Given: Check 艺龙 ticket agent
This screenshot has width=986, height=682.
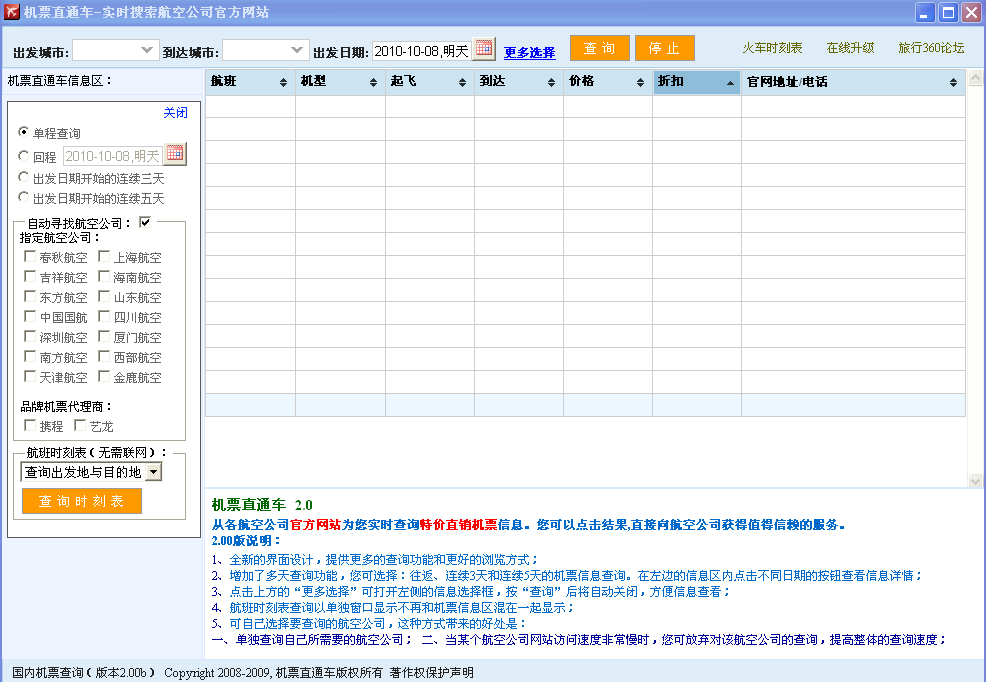Looking at the screenshot, I should [x=80, y=426].
